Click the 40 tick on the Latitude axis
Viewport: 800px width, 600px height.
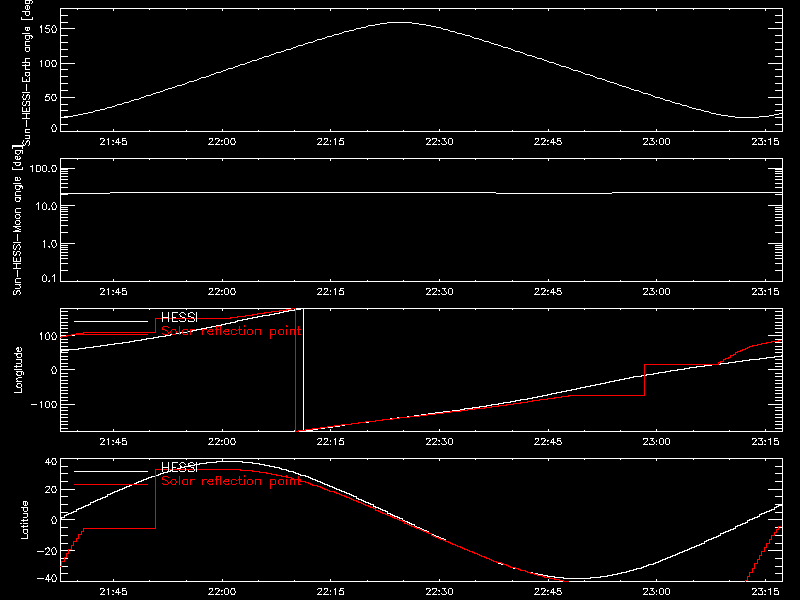(52, 462)
